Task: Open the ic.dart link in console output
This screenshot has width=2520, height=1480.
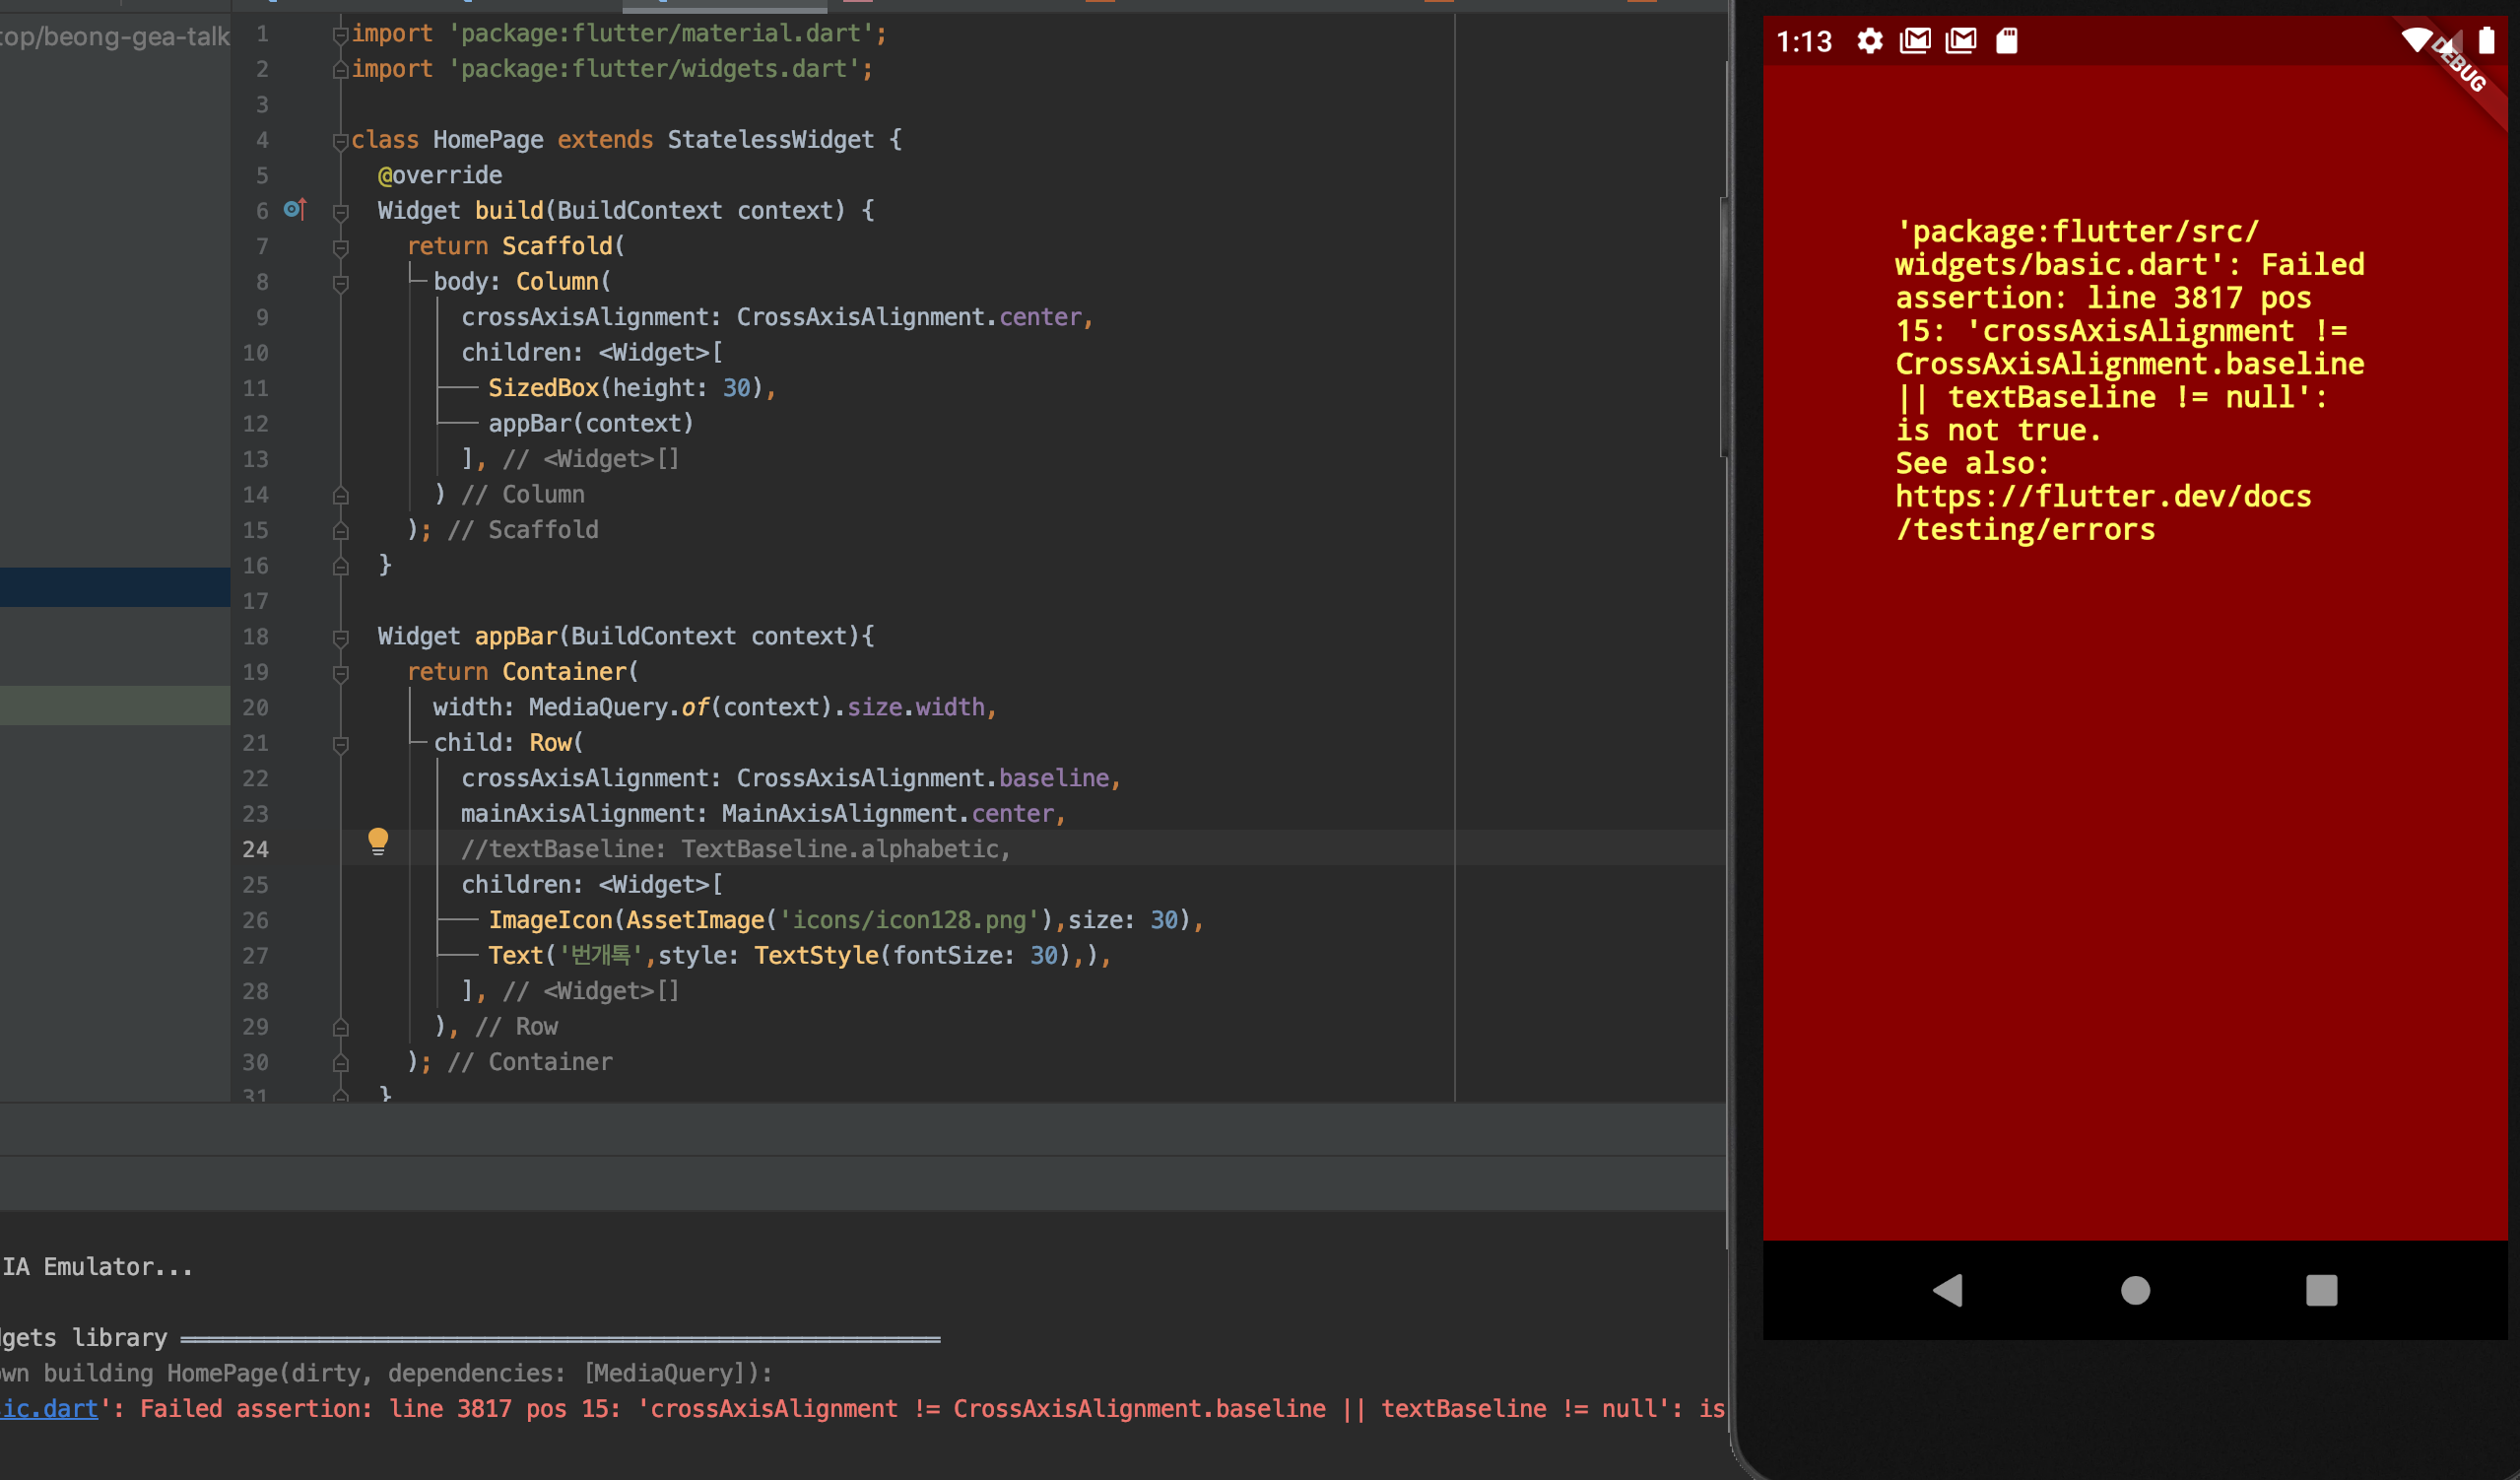Action: tap(48, 1408)
